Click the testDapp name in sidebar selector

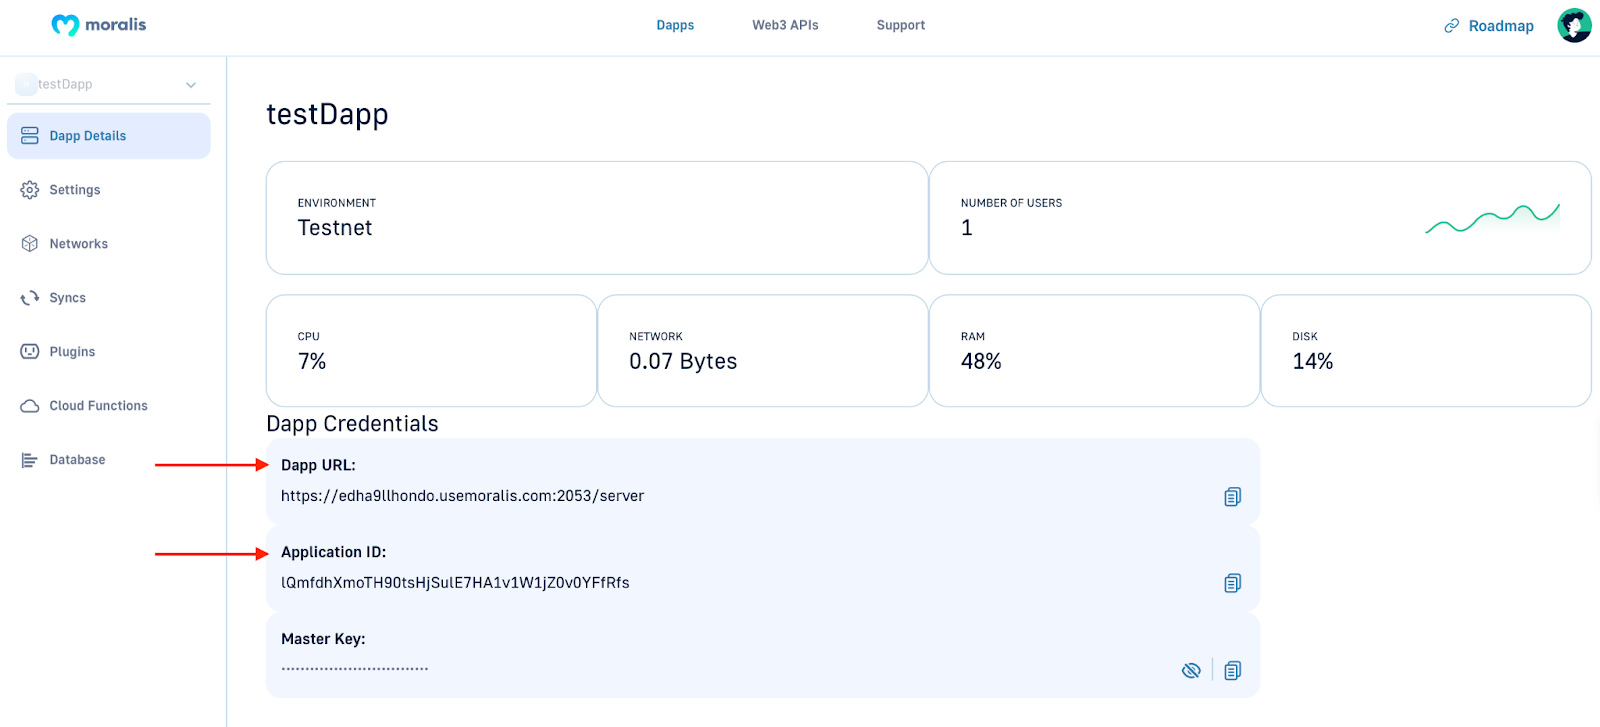tap(65, 84)
